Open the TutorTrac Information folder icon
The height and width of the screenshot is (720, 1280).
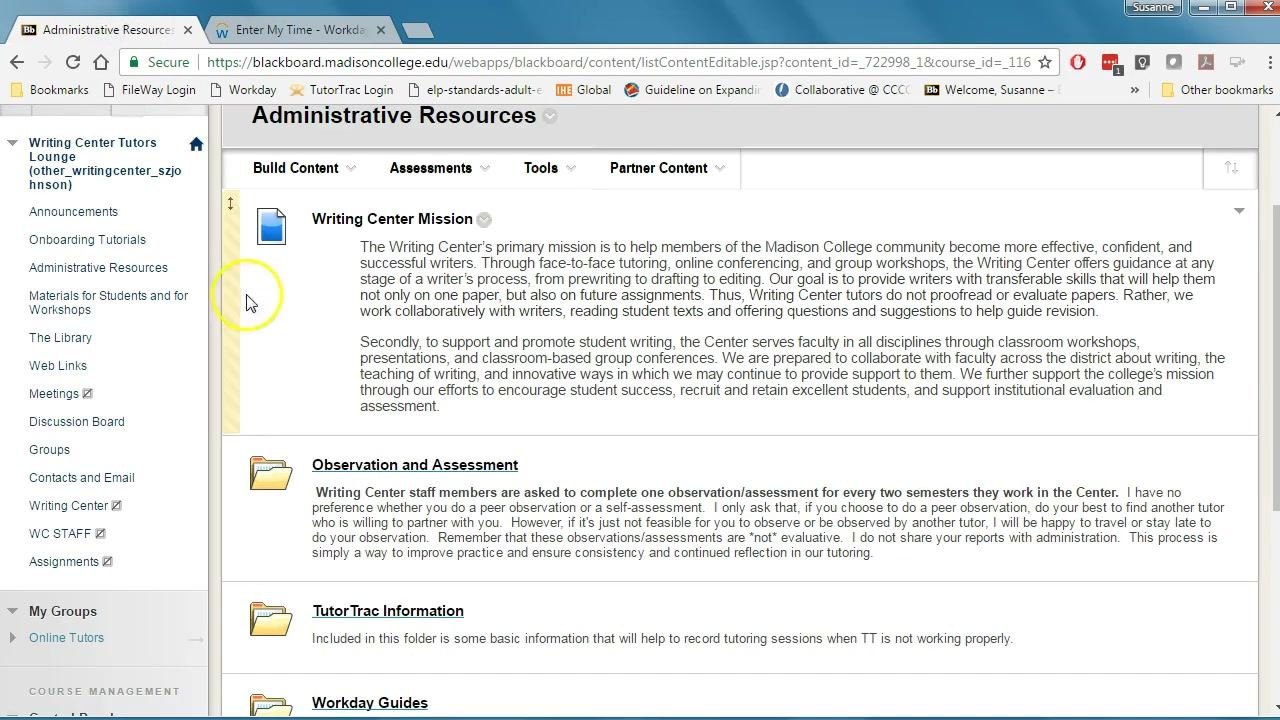pyautogui.click(x=271, y=618)
